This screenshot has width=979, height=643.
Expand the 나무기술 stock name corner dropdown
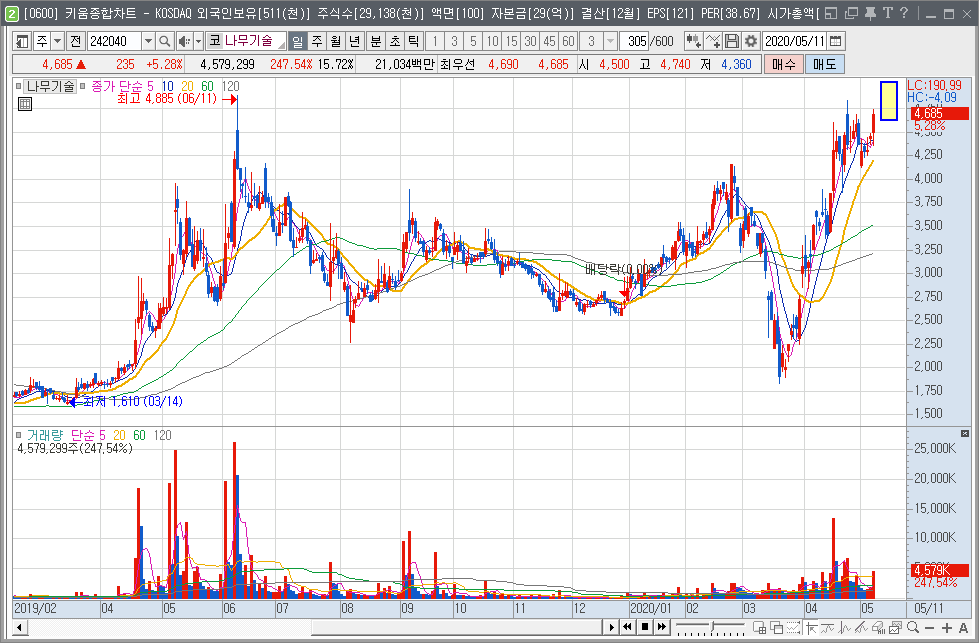[x=282, y=45]
